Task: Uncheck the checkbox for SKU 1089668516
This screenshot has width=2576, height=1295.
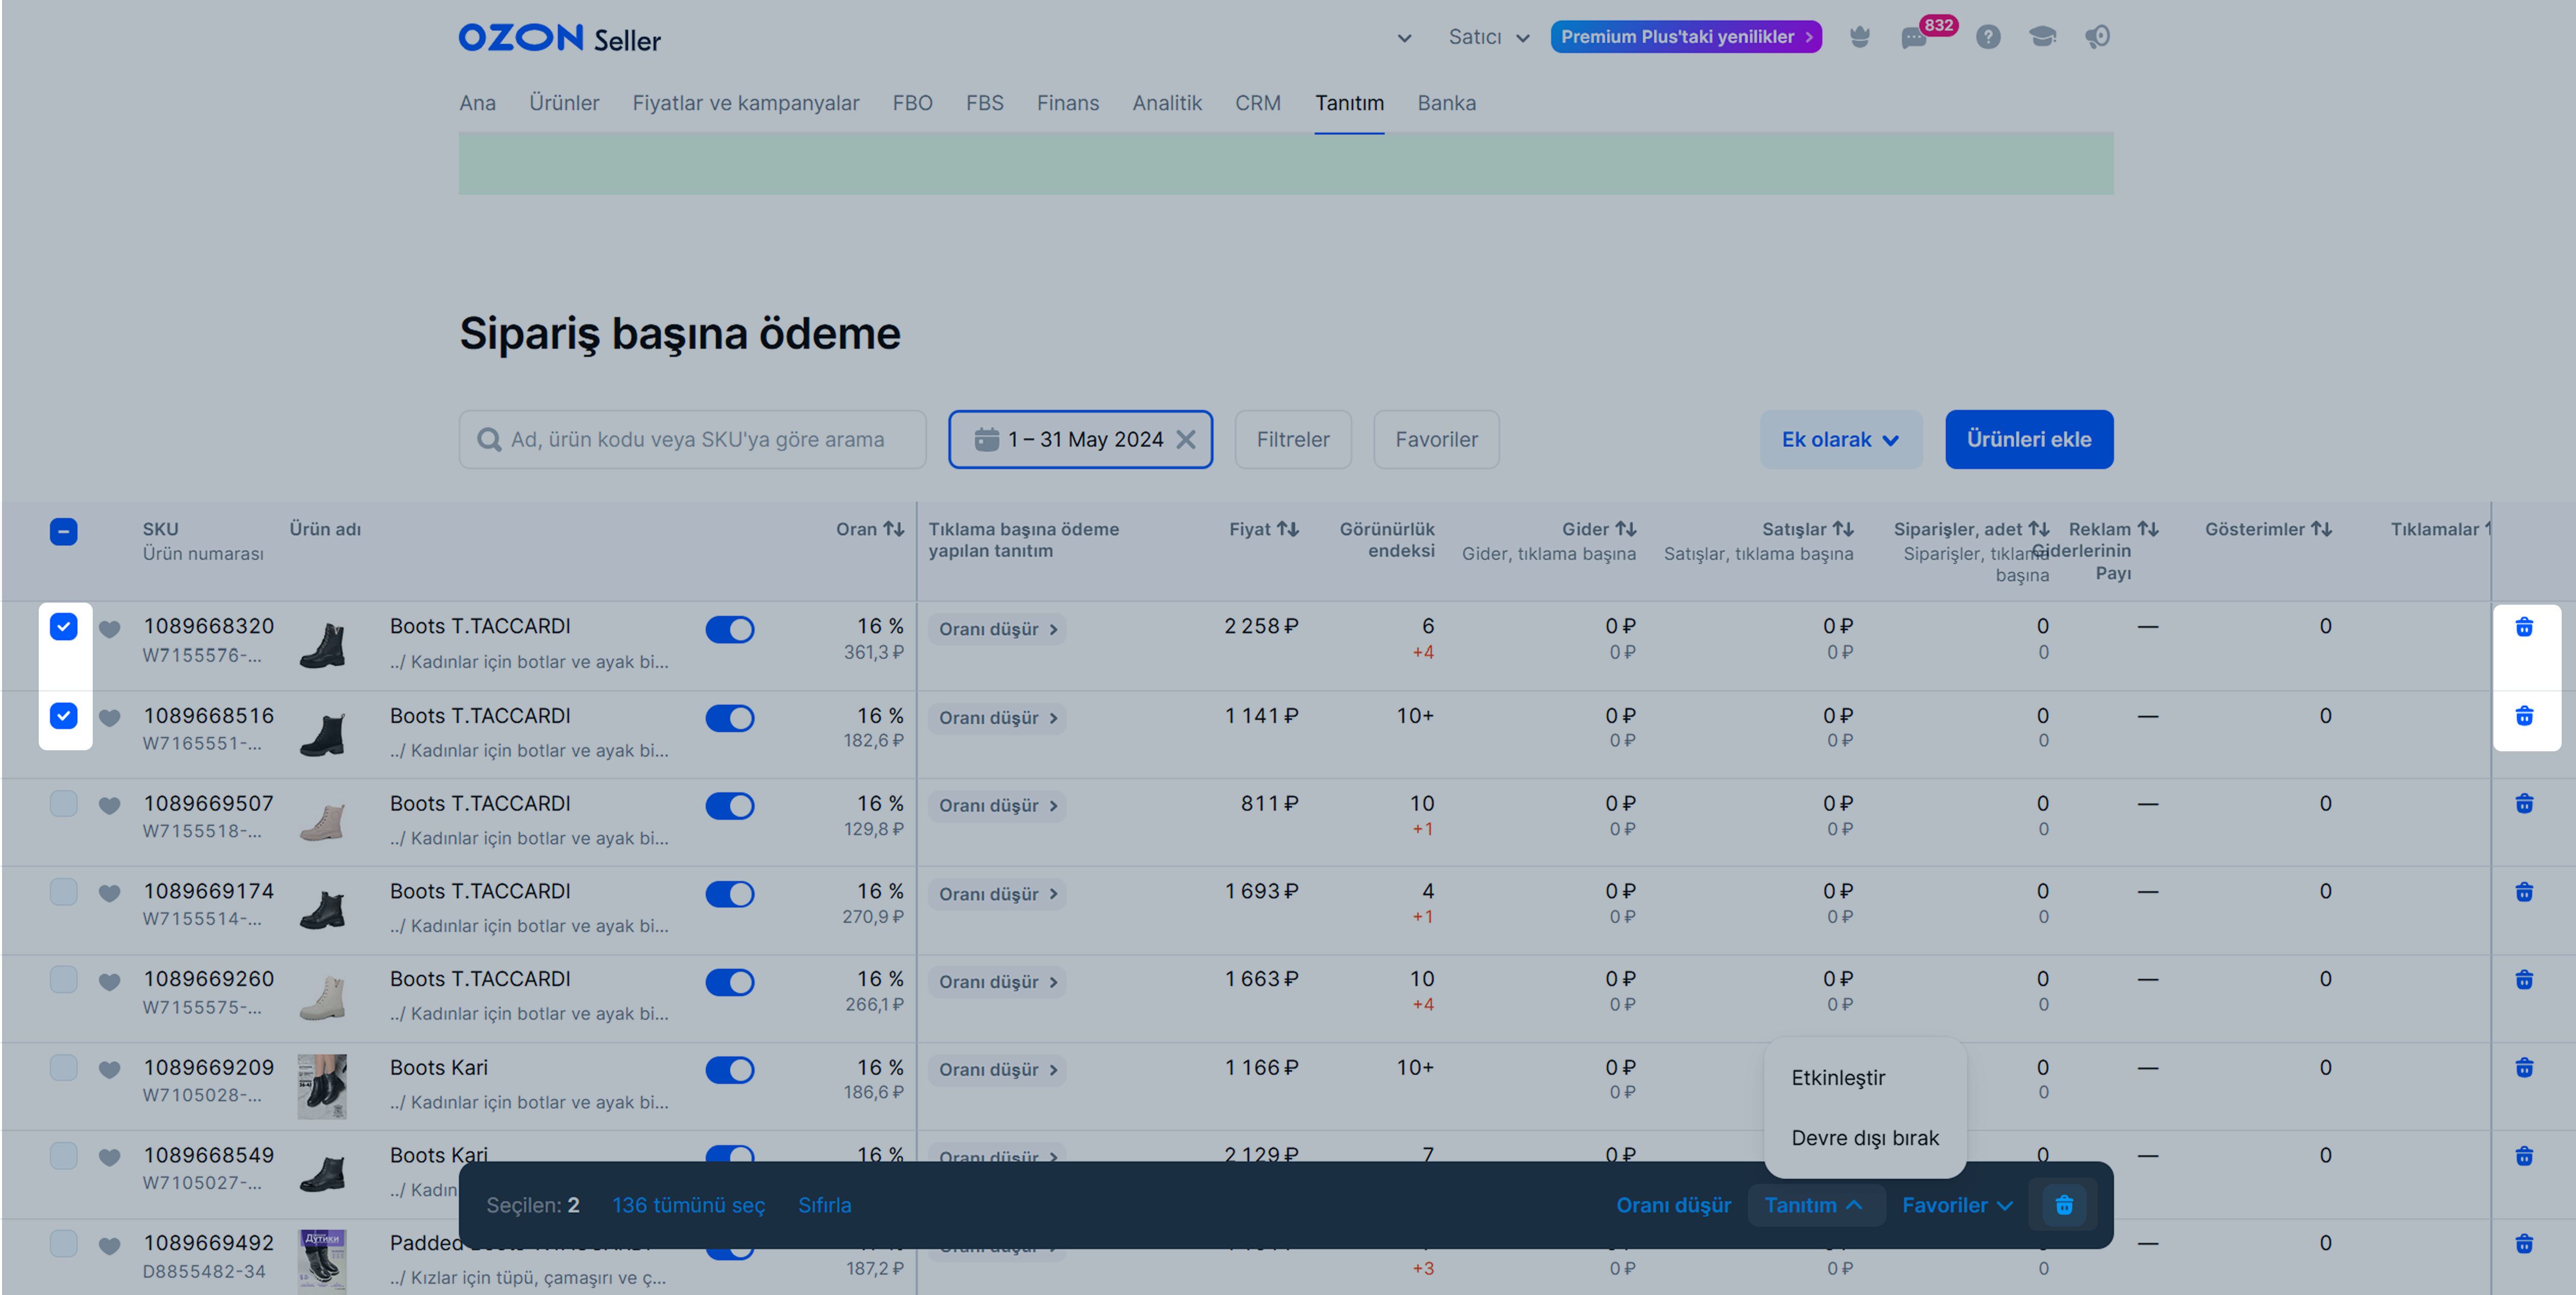Action: pos(63,716)
